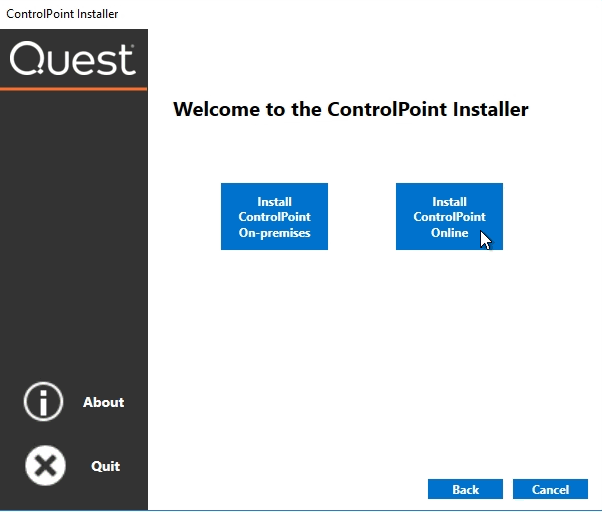602x512 pixels.
Task: Click the lowercase i inside the About circle
Action: pos(43,402)
